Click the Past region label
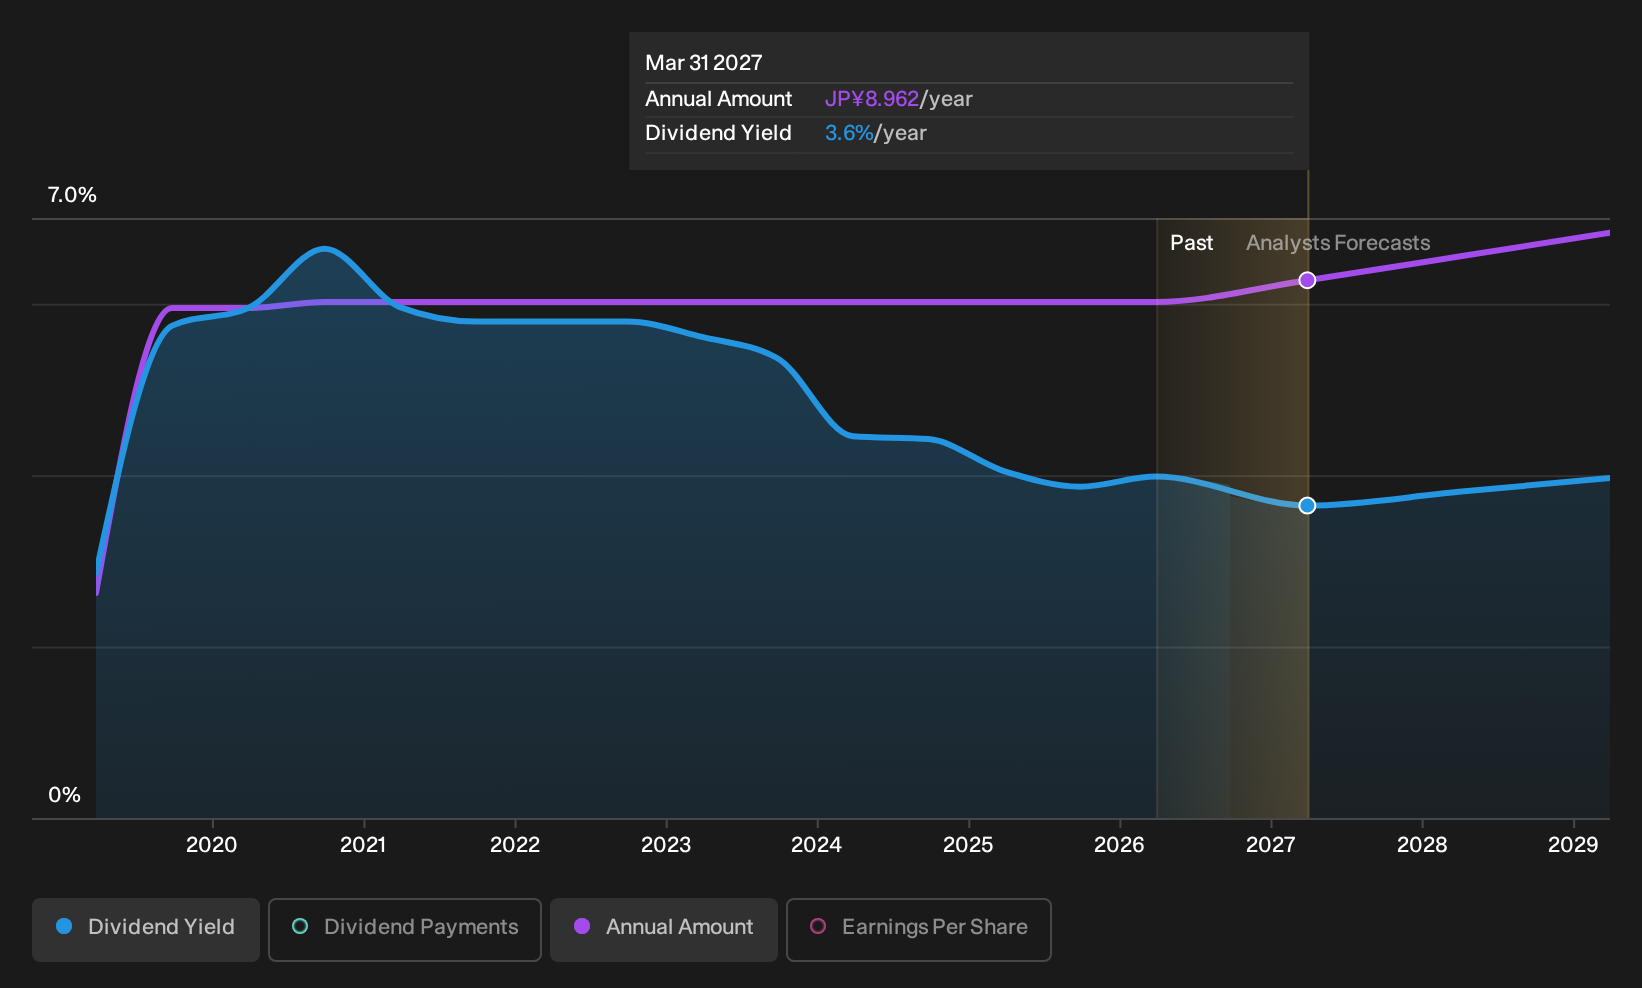 pos(1192,243)
